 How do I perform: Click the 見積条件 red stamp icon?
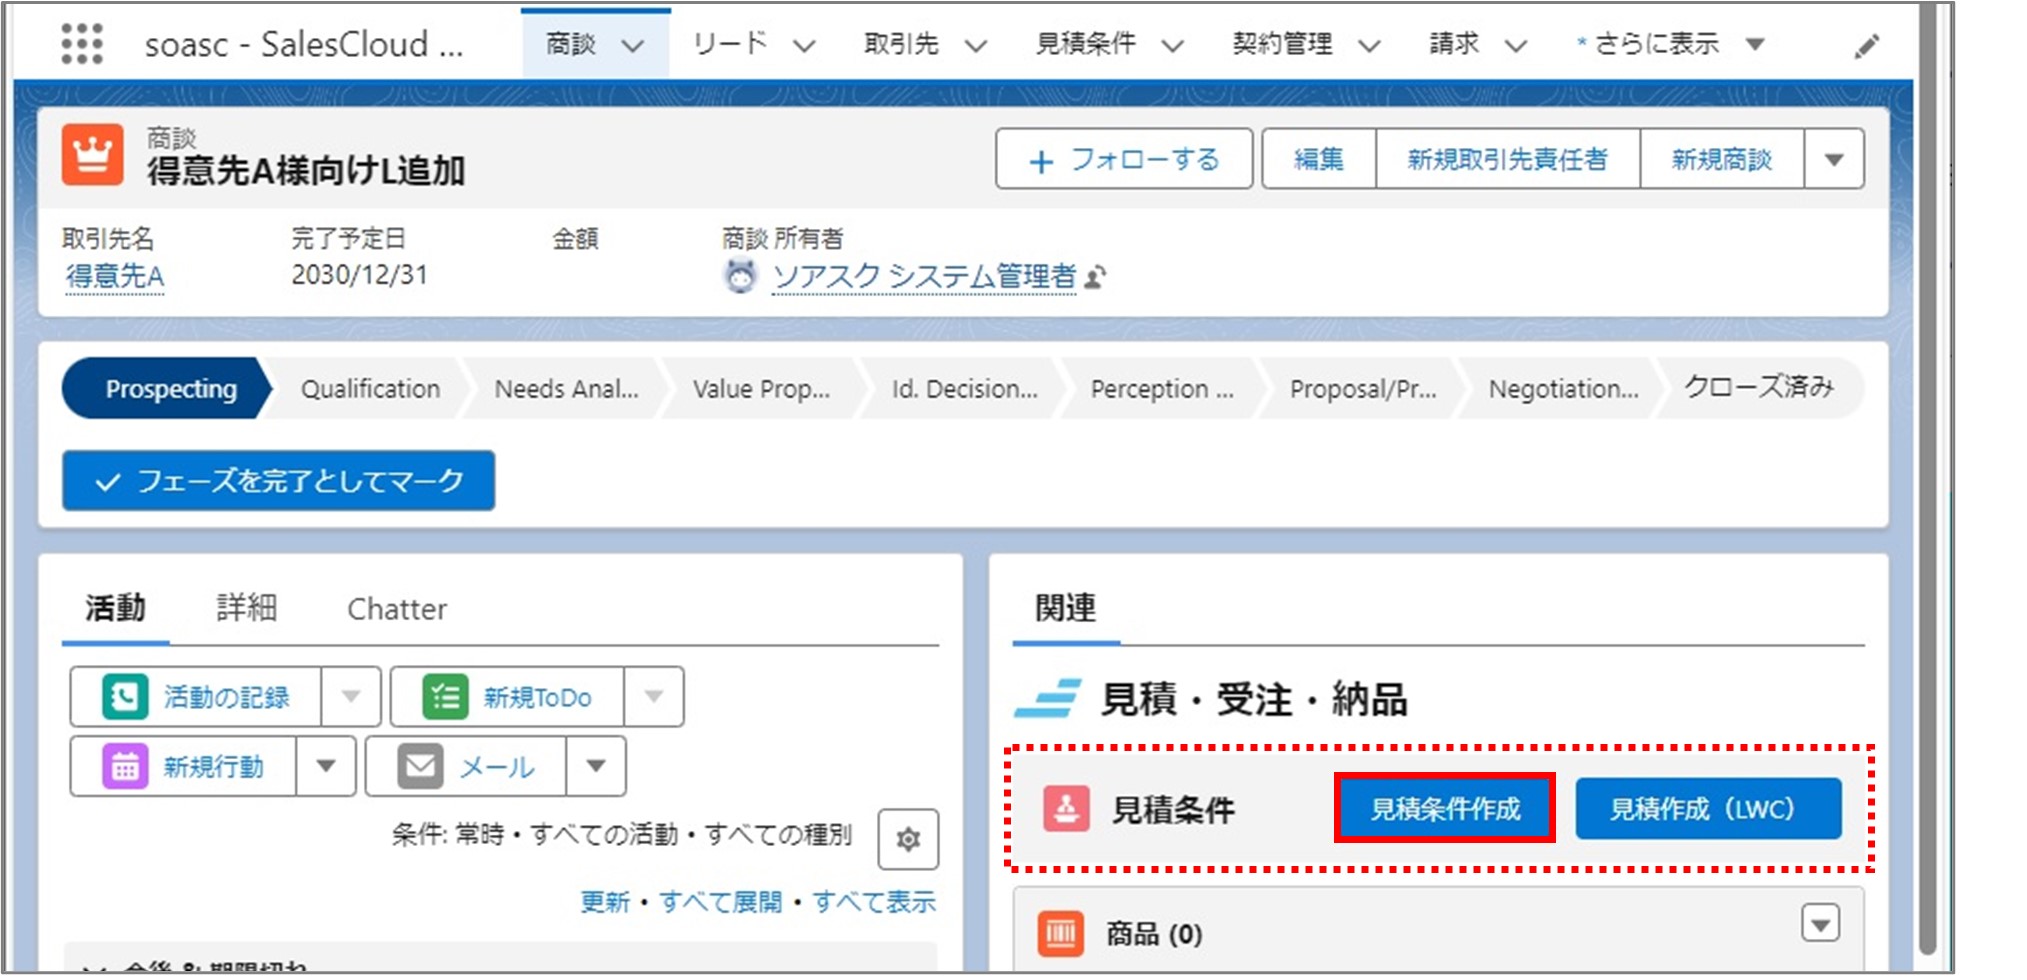tap(1066, 808)
